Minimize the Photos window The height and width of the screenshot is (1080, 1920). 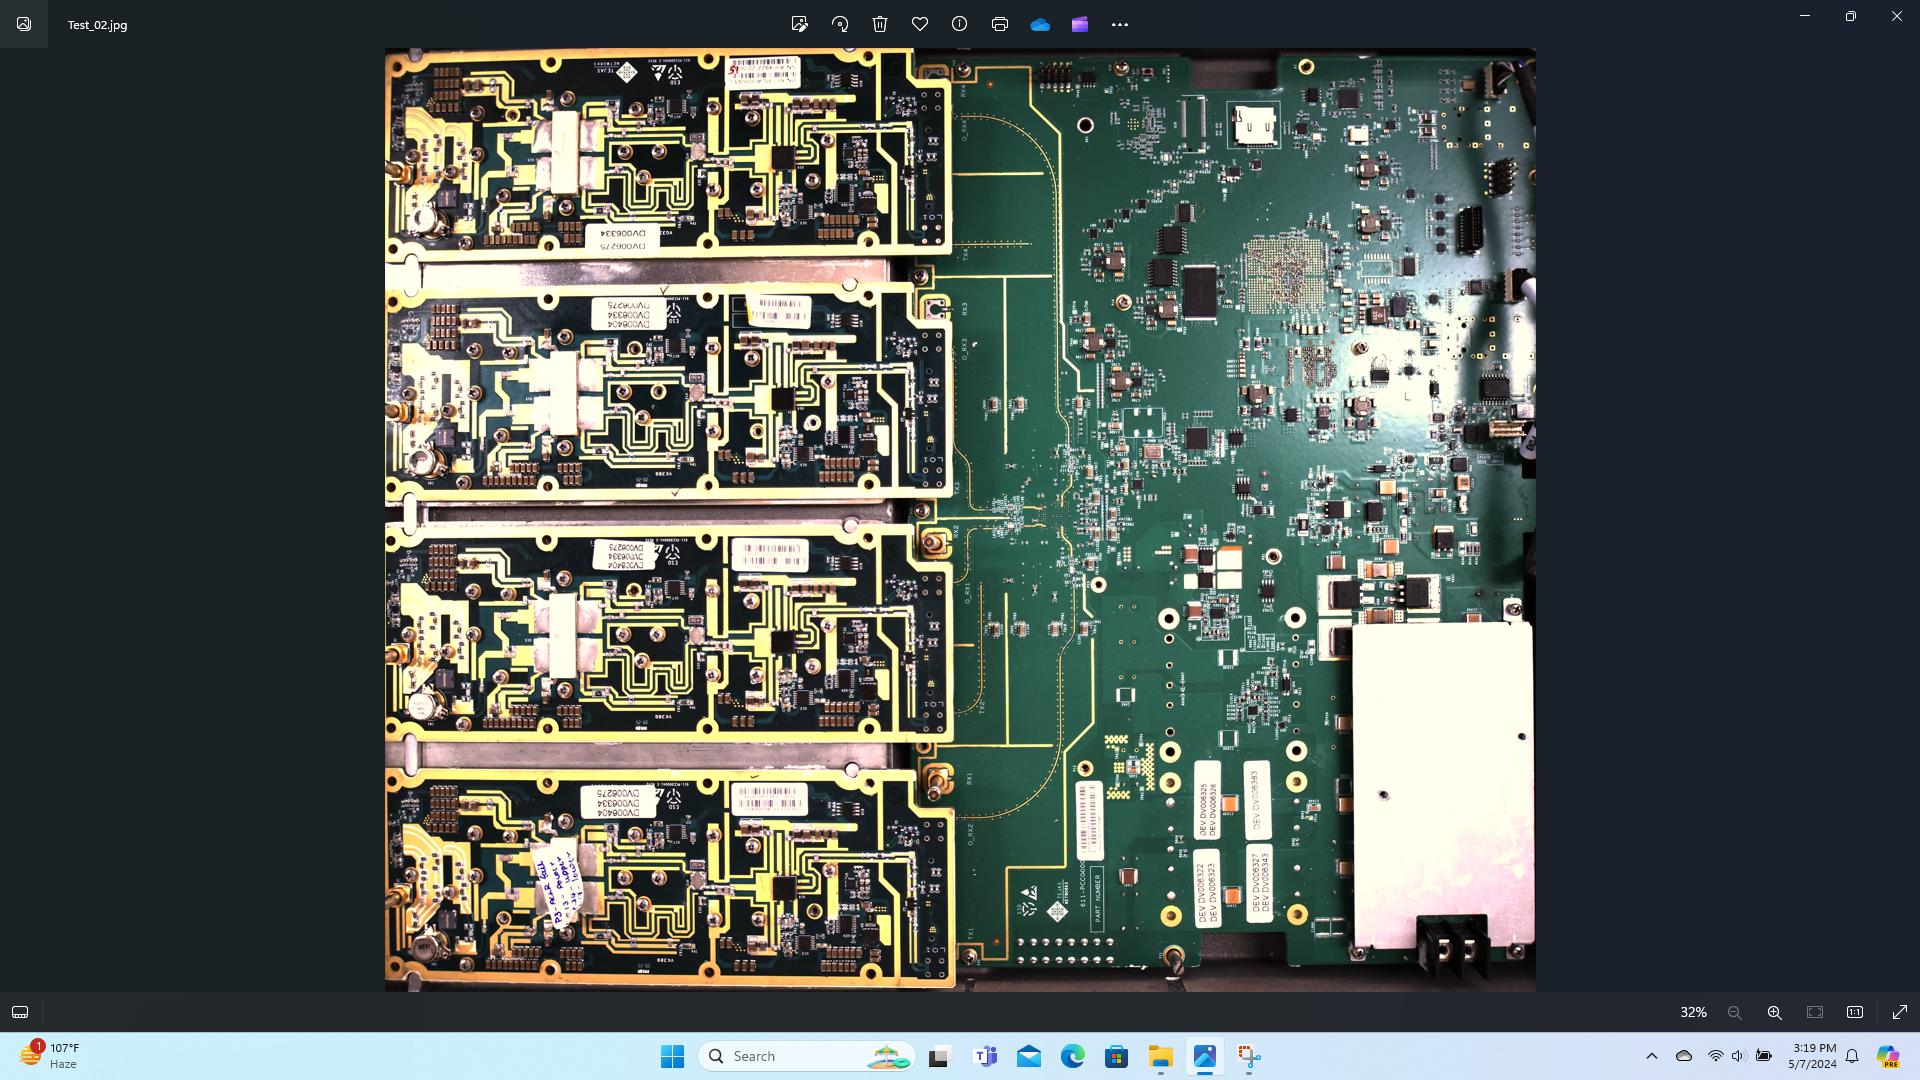1805,16
